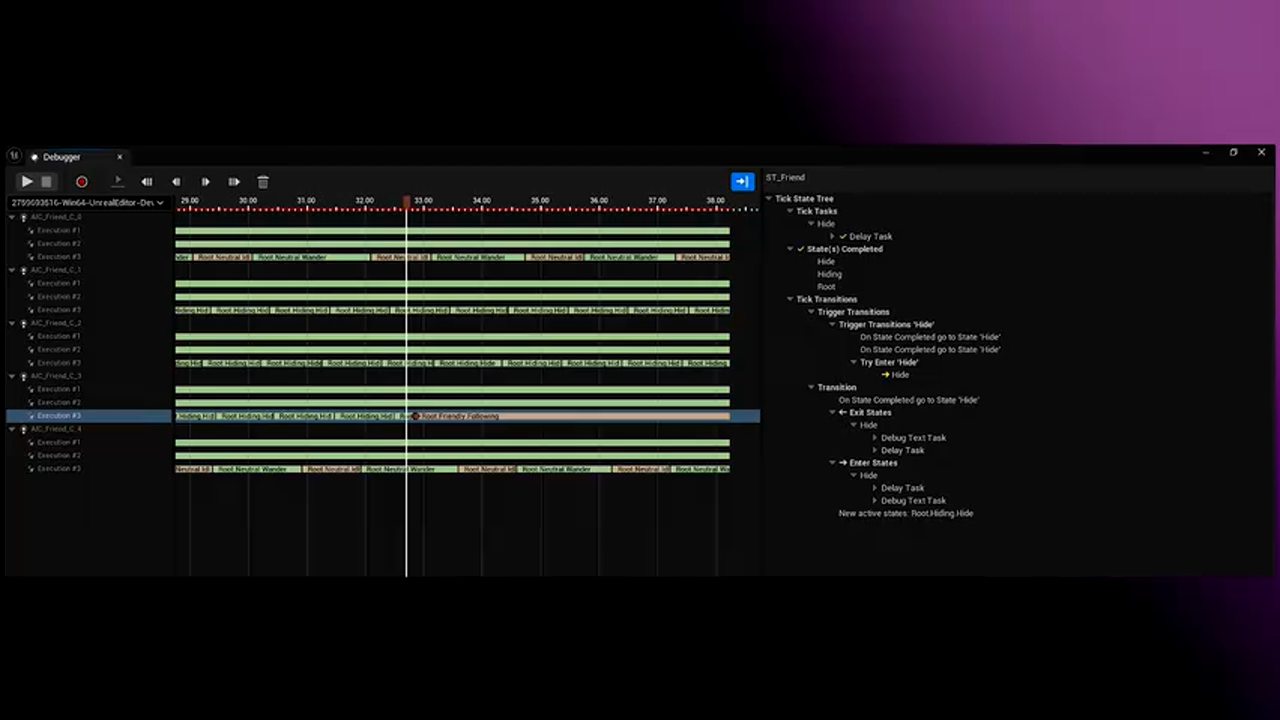Select Execution #3 under AIC_Friend_C_3

pyautogui.click(x=57, y=415)
